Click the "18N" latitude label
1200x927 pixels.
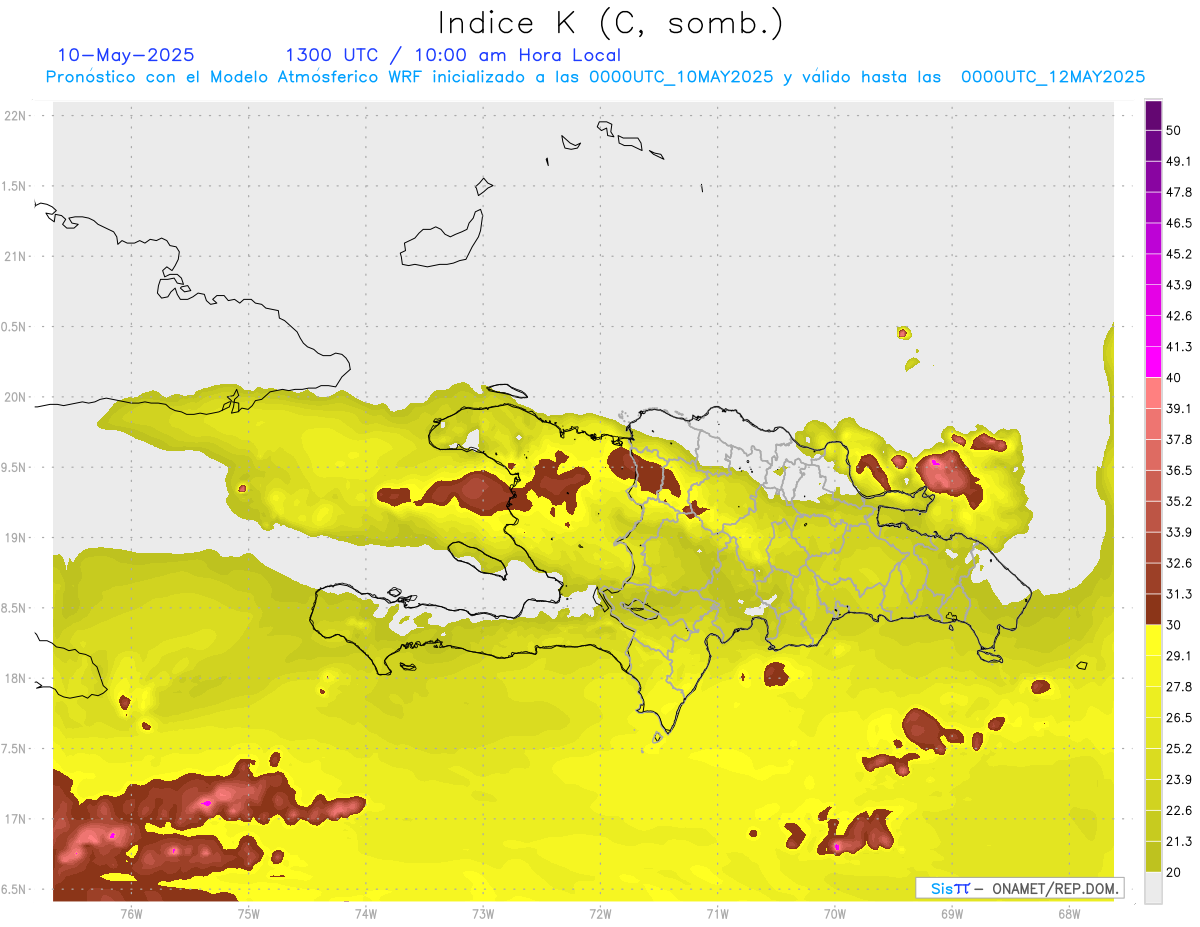tap(15, 679)
